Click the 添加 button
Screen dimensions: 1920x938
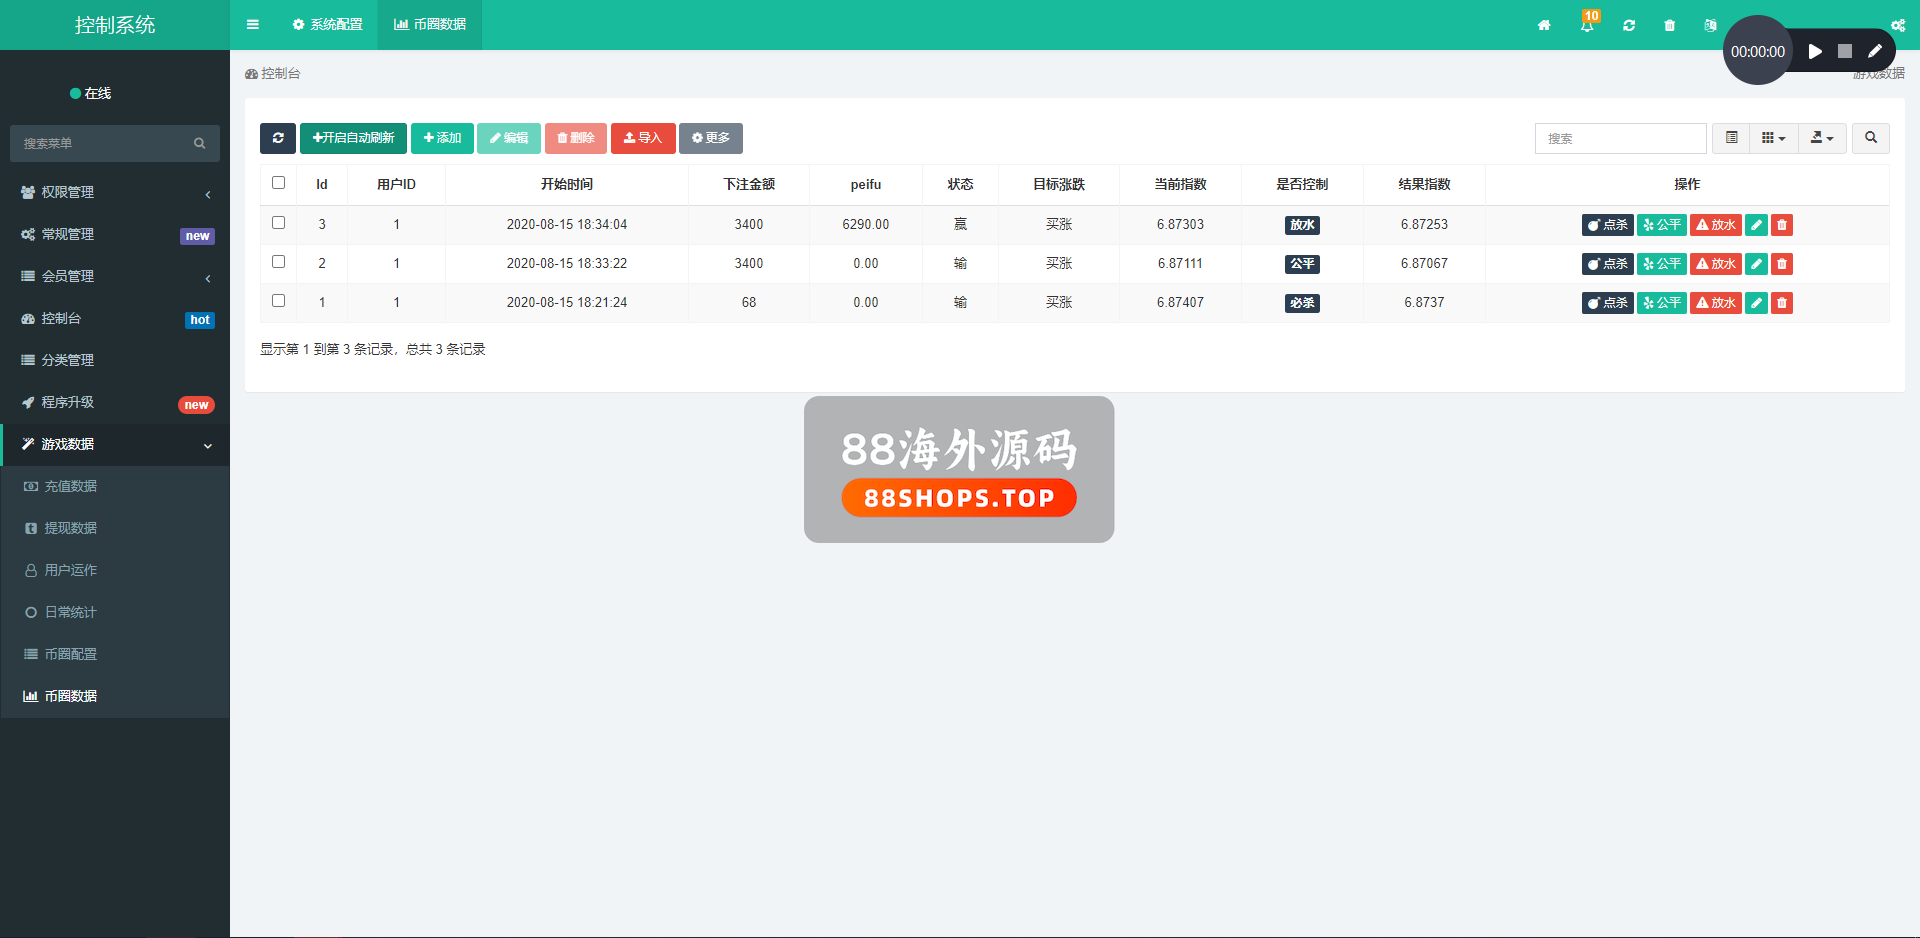pyautogui.click(x=442, y=138)
